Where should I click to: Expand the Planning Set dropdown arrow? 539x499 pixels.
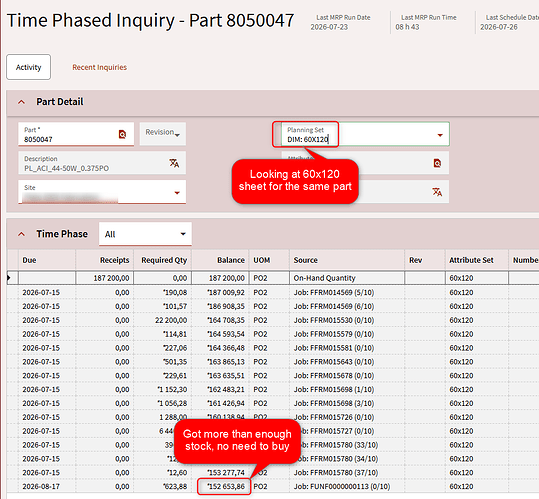click(x=440, y=135)
